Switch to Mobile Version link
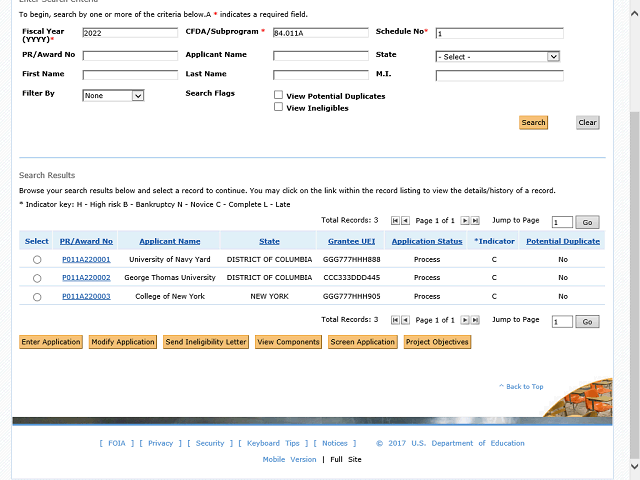640x480 pixels. point(289,460)
